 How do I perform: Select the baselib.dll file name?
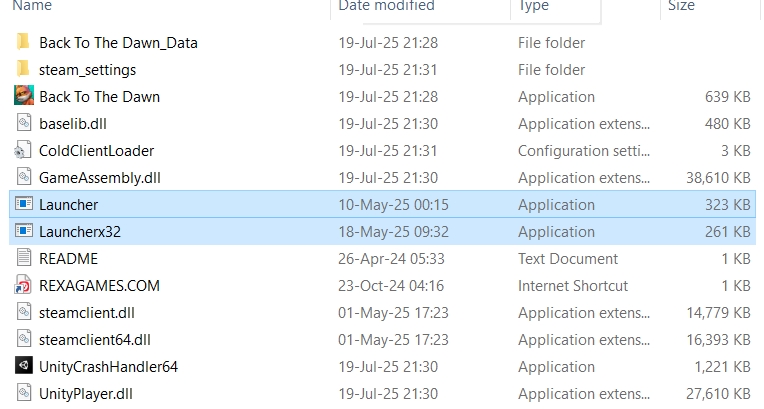pos(73,124)
